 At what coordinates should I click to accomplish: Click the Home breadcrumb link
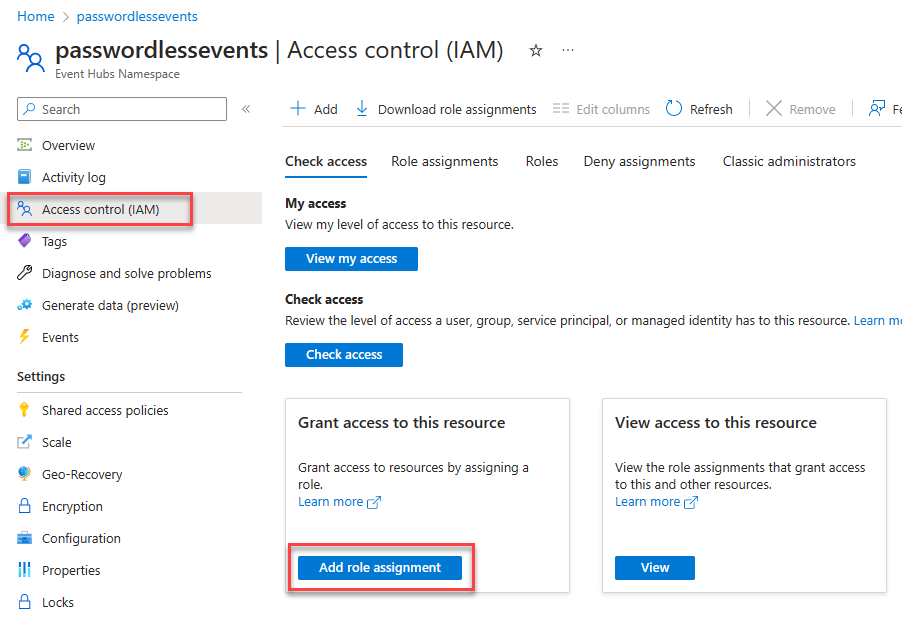35,16
